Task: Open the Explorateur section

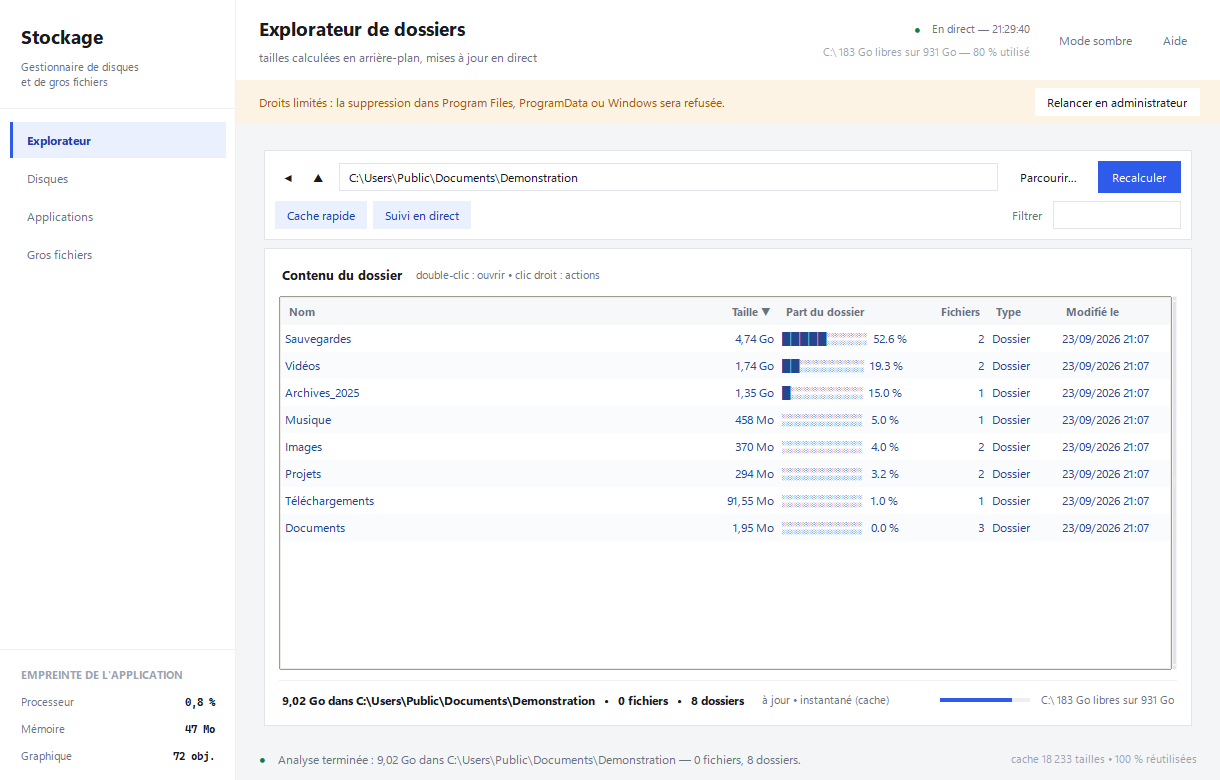Action: 118,141
